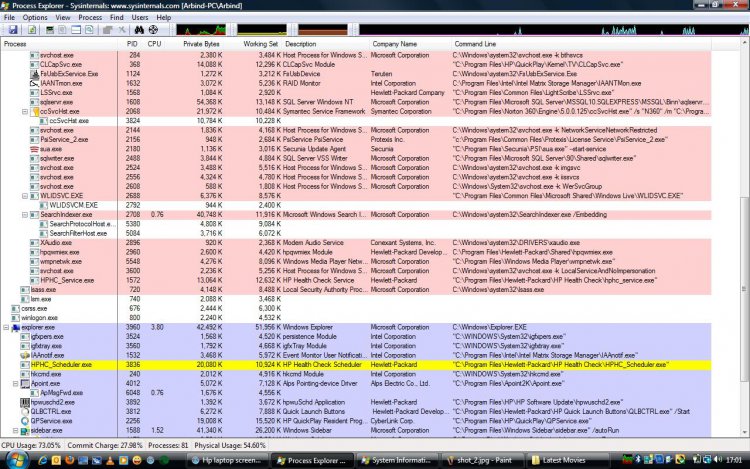Launch Firefox from quick launch
This screenshot has height=469, width=750.
tap(69, 460)
